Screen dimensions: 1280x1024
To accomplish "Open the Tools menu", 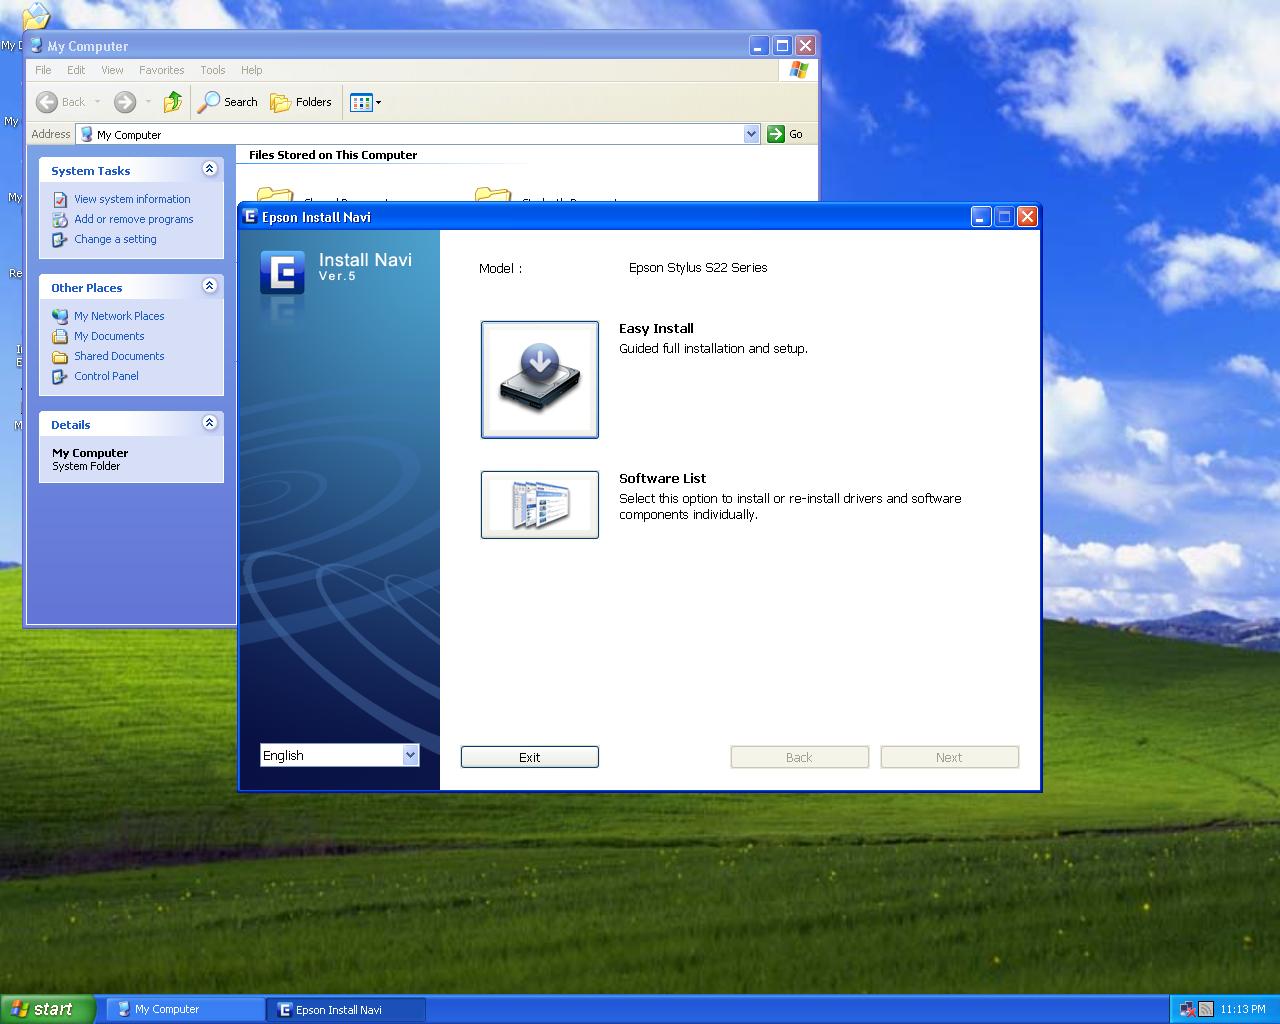I will pos(212,70).
